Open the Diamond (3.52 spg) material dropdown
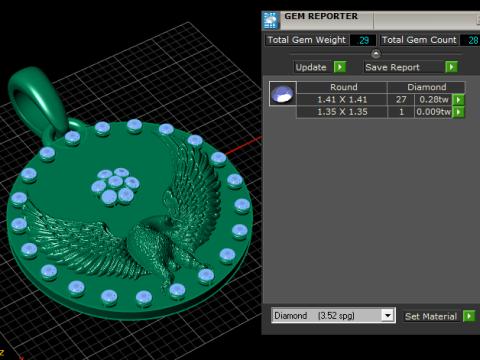This screenshot has height=360, width=480. [388, 315]
